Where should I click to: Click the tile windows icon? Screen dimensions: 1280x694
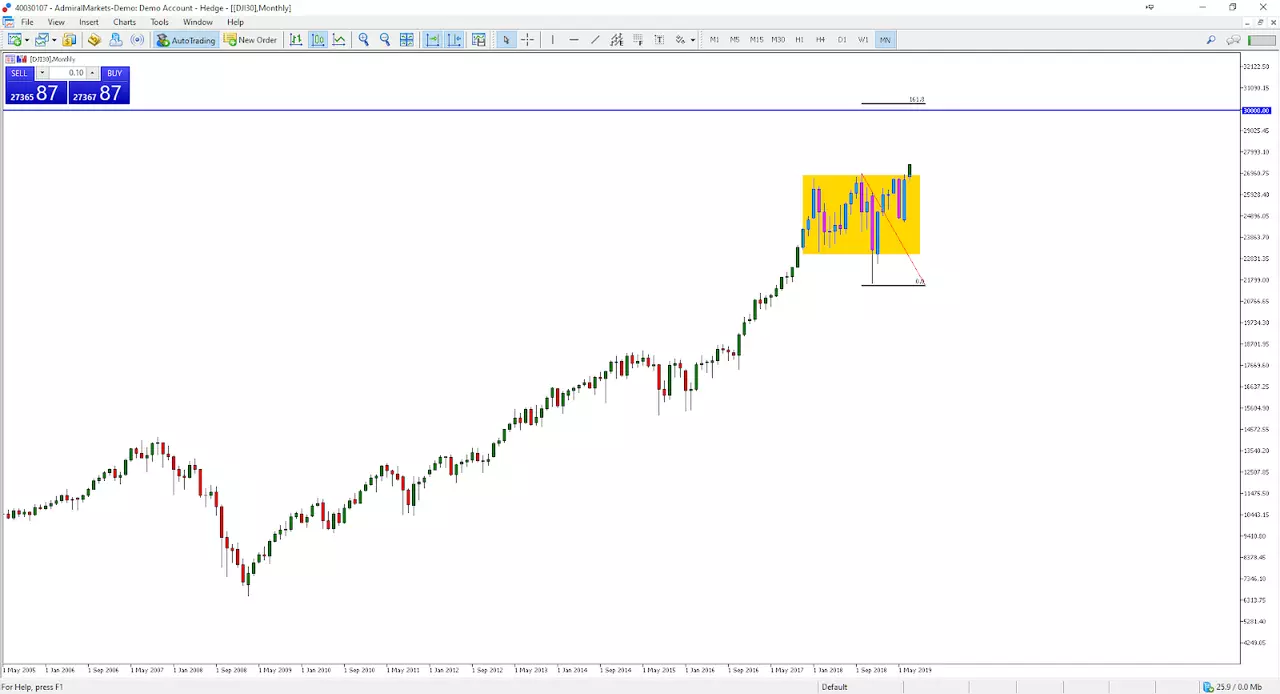(407, 40)
